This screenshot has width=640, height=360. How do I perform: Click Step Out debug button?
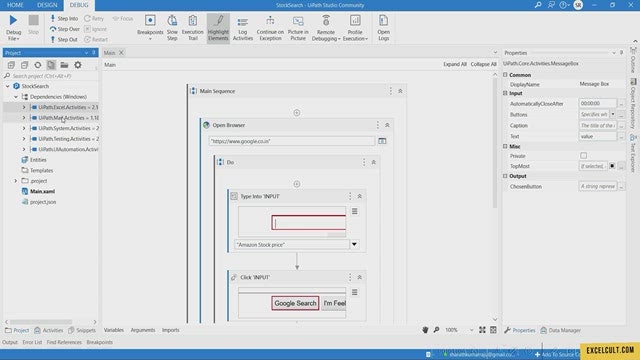tap(64, 40)
